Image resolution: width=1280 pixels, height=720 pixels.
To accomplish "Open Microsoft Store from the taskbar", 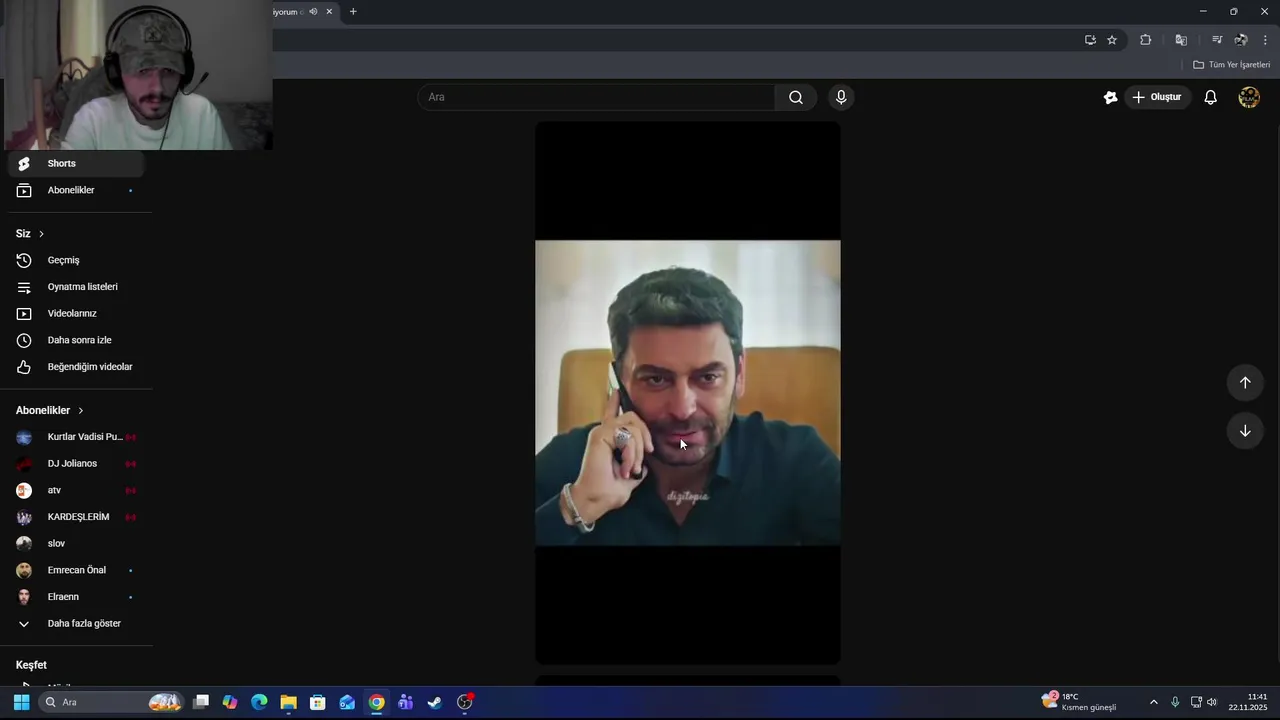I will (318, 702).
